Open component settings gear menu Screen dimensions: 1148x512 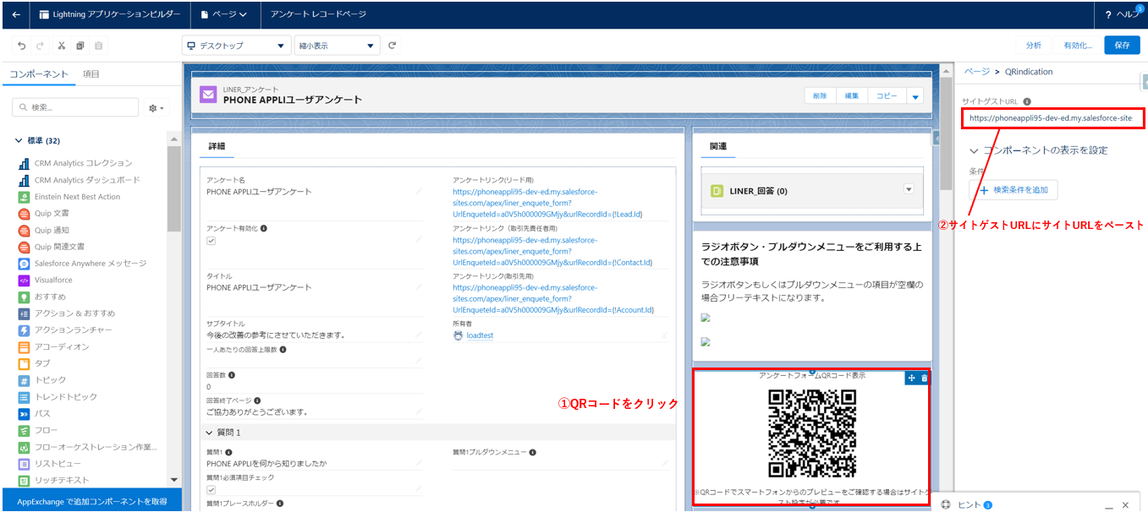(x=157, y=108)
